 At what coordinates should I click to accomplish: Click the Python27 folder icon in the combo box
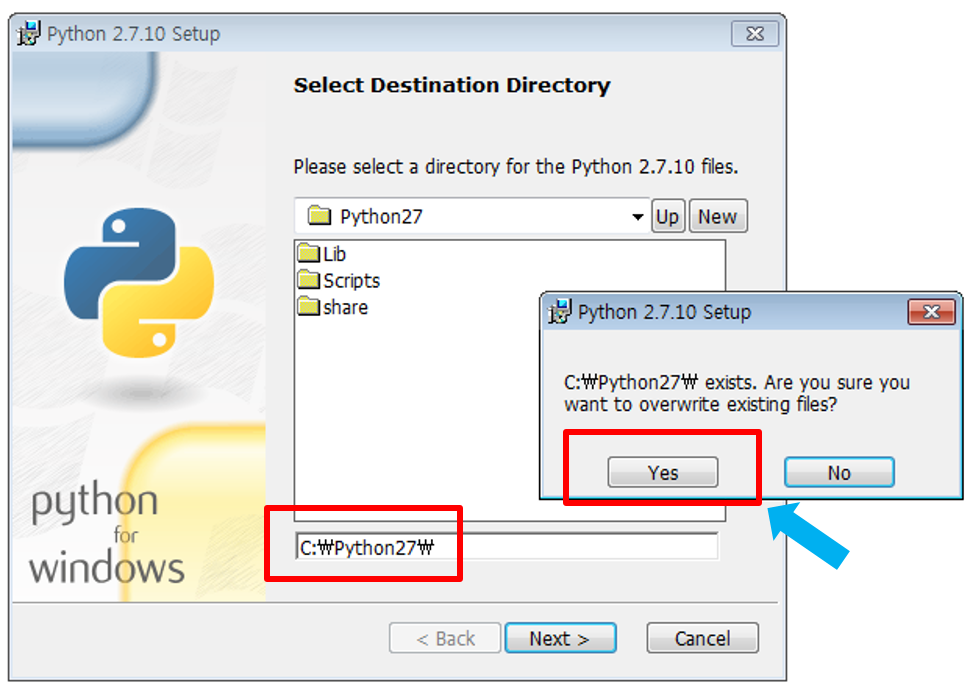tap(319, 216)
